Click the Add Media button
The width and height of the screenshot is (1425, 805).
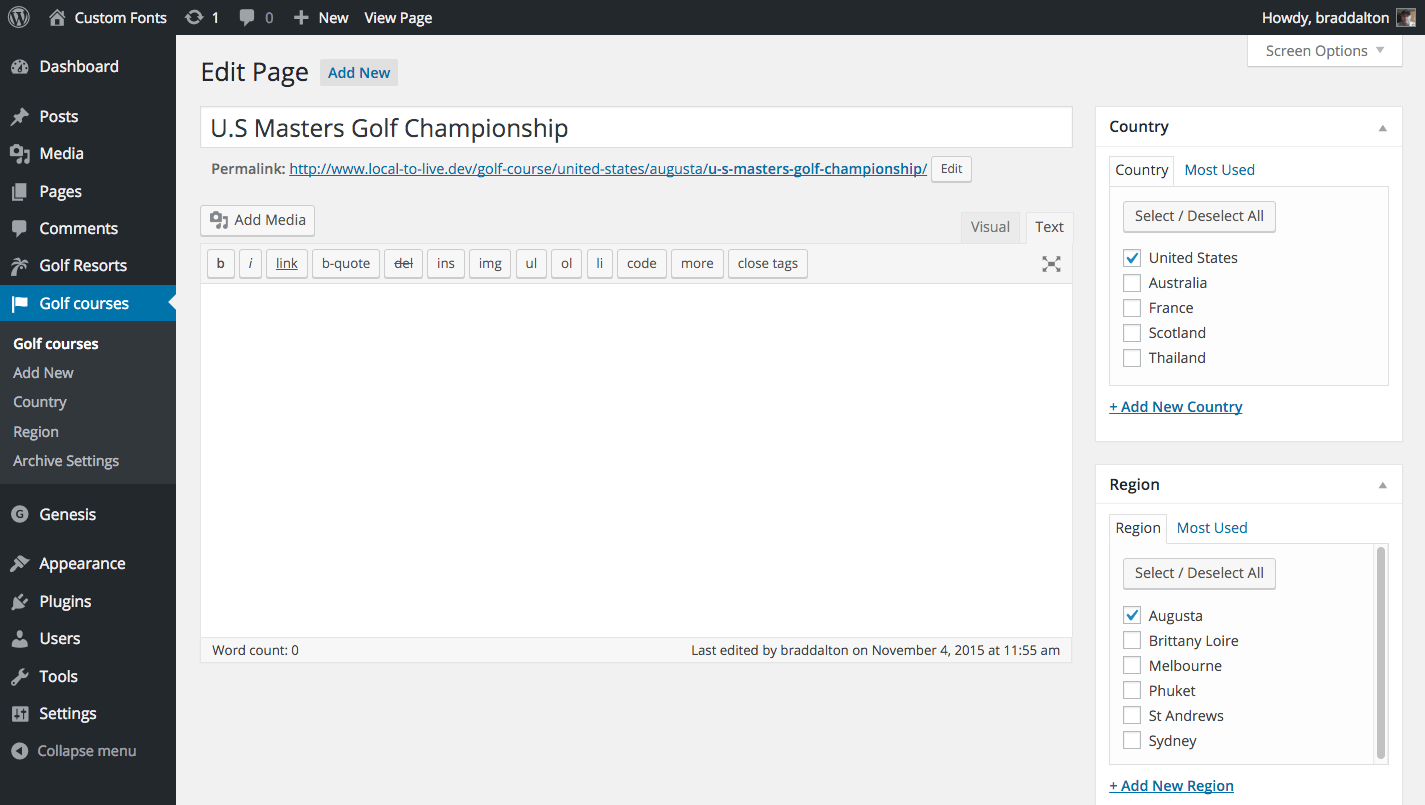point(258,220)
